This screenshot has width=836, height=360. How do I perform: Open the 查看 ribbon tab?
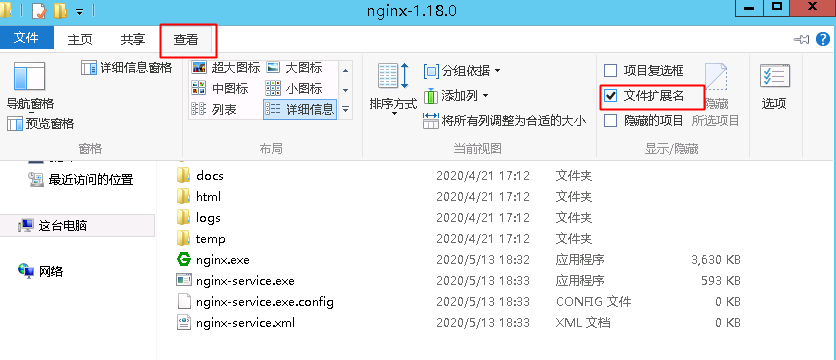point(186,39)
